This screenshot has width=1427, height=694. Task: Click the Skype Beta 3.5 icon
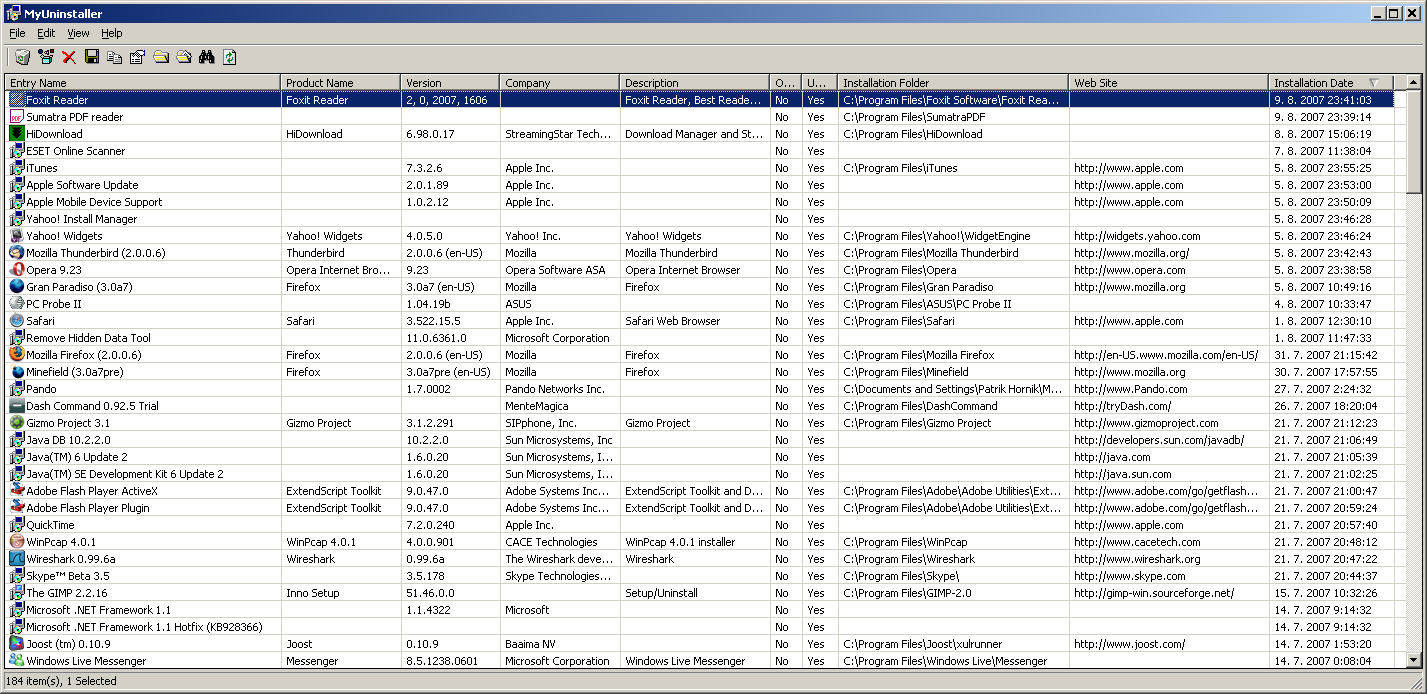[x=17, y=576]
